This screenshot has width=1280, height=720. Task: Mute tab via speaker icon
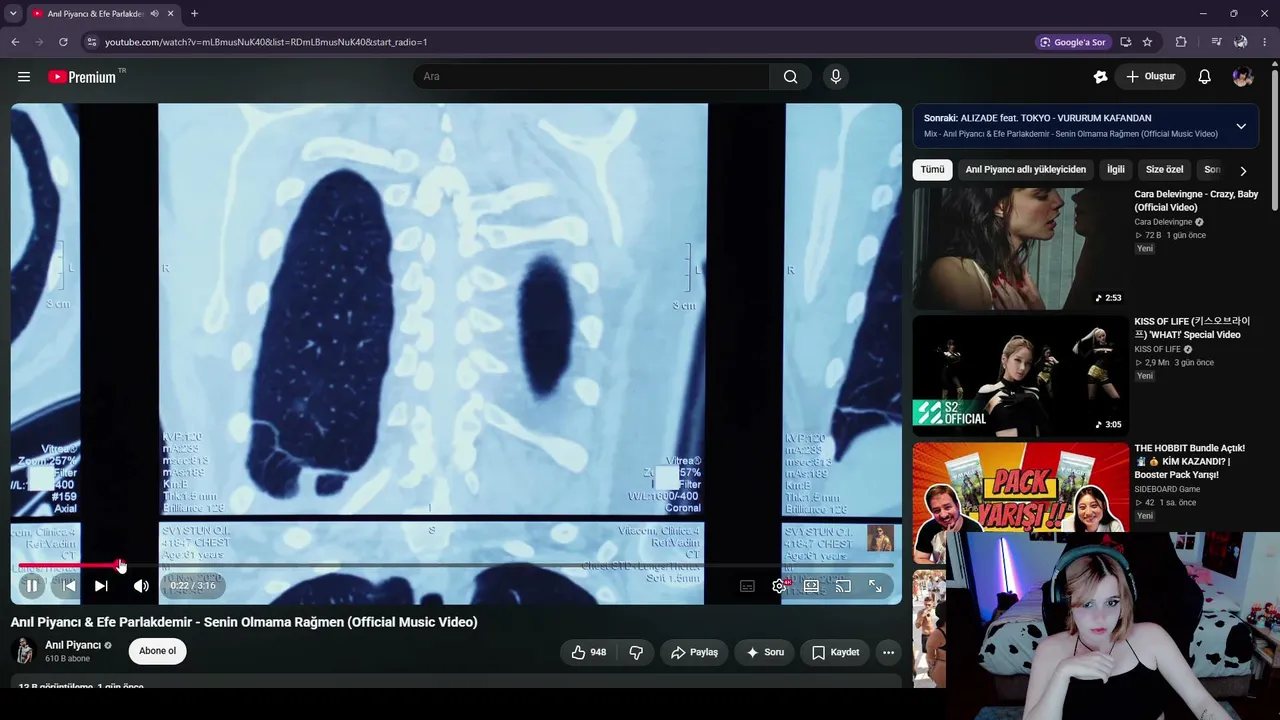click(x=153, y=14)
